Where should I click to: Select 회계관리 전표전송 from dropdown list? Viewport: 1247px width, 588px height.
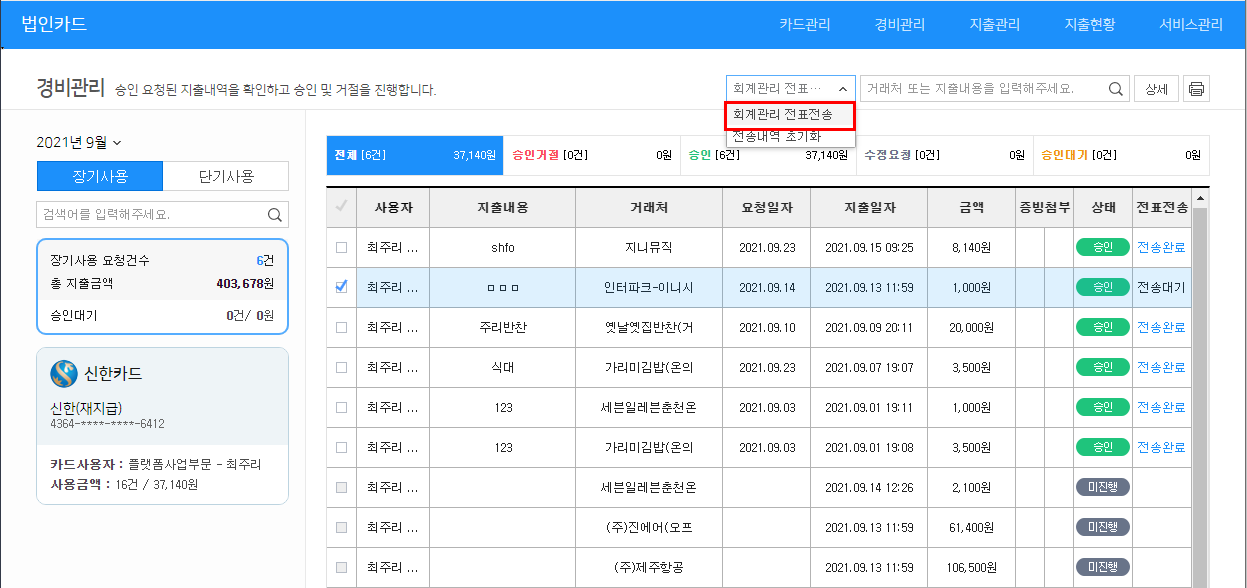click(x=790, y=115)
